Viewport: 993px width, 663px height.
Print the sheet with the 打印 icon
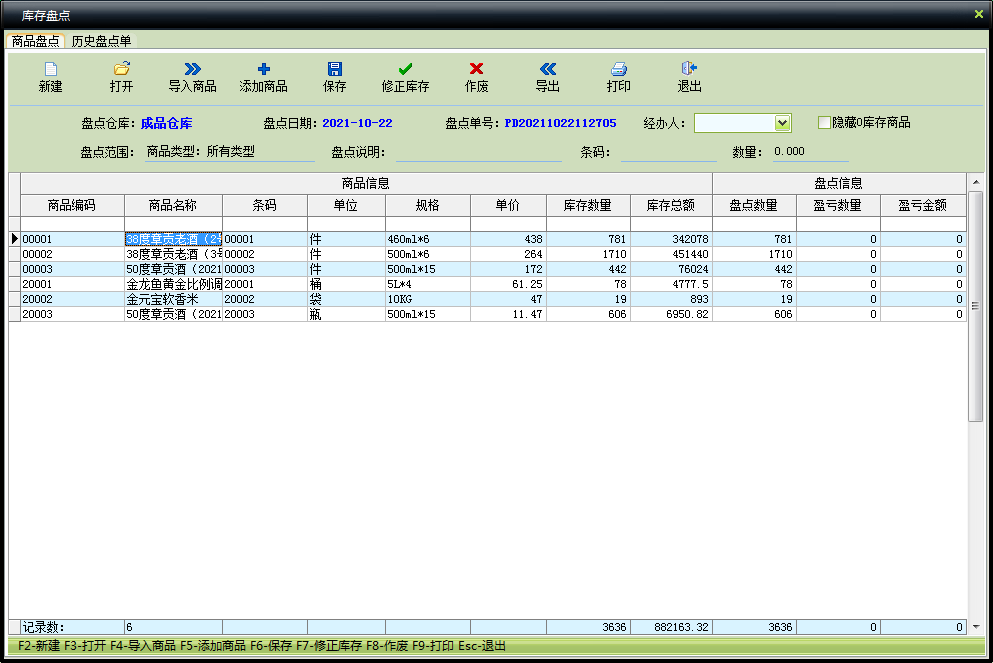tap(619, 68)
